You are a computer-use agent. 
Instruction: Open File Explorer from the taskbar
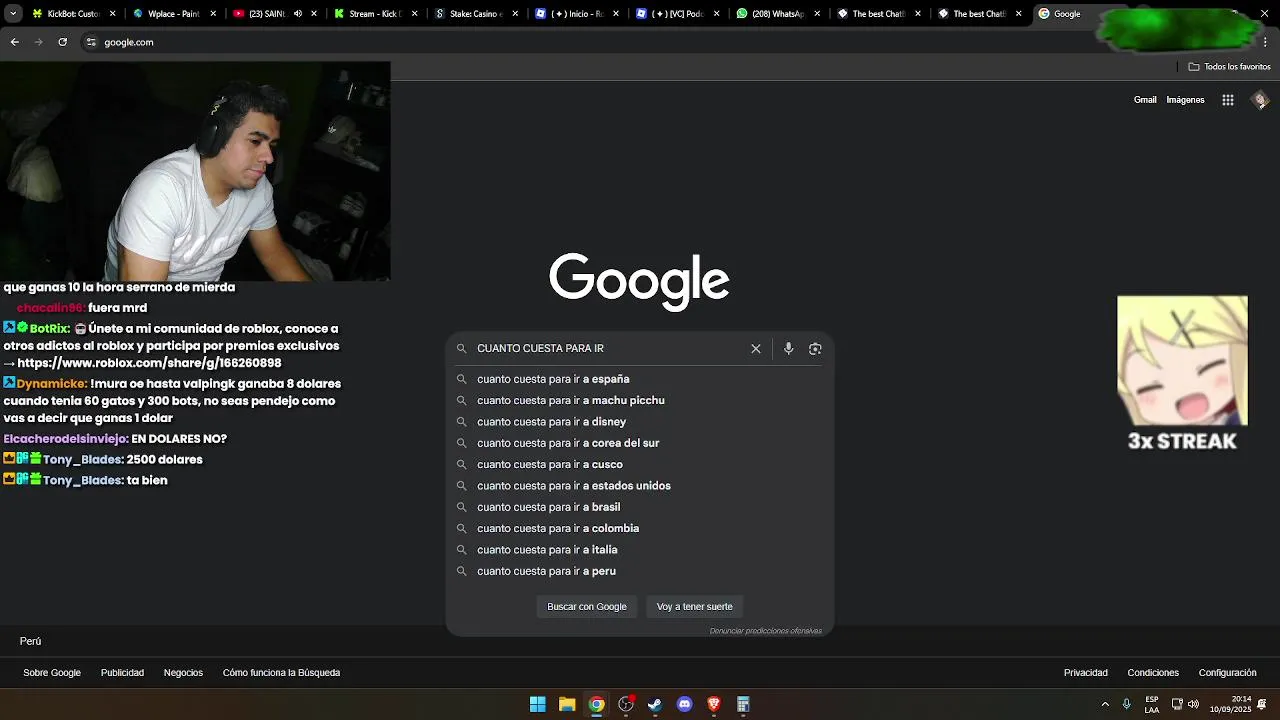tap(567, 704)
